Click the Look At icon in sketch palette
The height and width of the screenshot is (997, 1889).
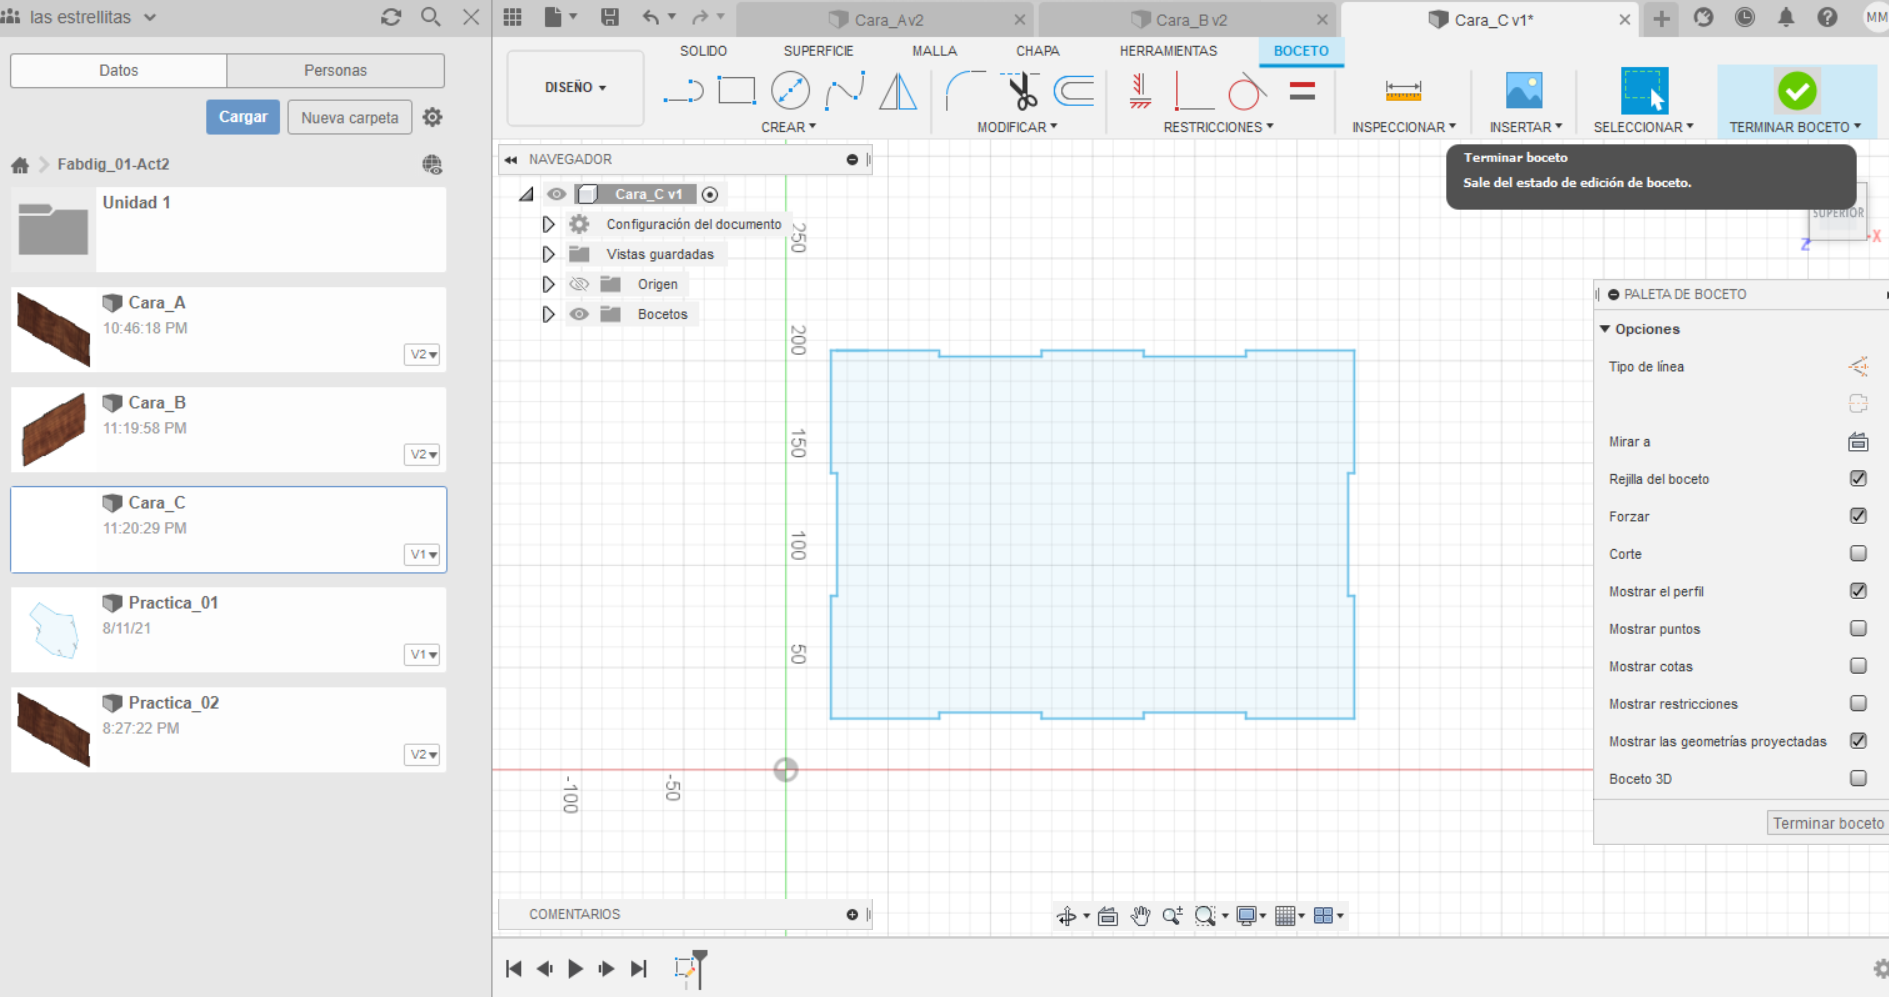click(x=1858, y=442)
